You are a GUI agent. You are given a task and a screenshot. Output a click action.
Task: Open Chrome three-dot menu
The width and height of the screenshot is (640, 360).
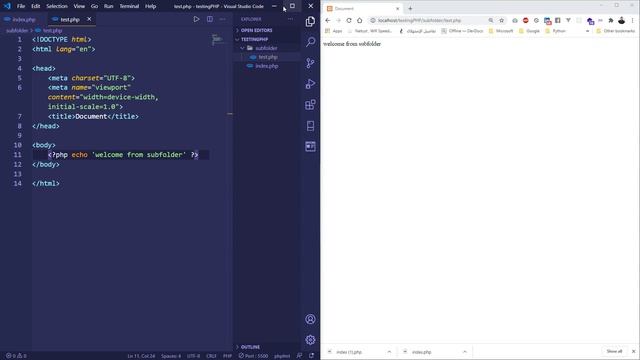(633, 20)
